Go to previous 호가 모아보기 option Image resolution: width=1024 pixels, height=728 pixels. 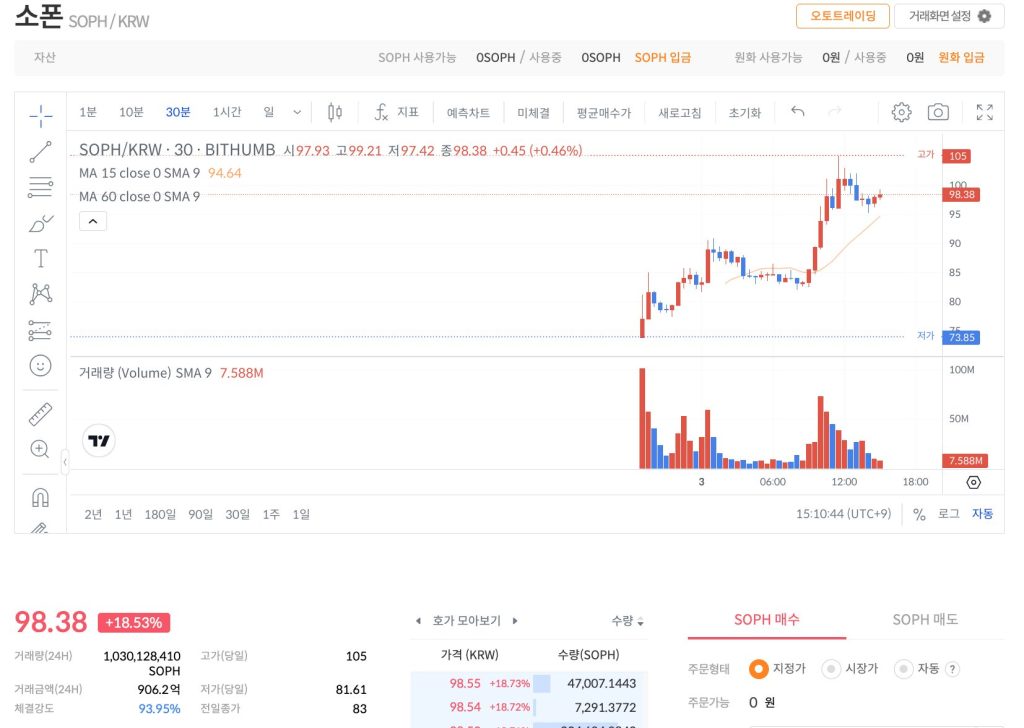click(x=418, y=621)
